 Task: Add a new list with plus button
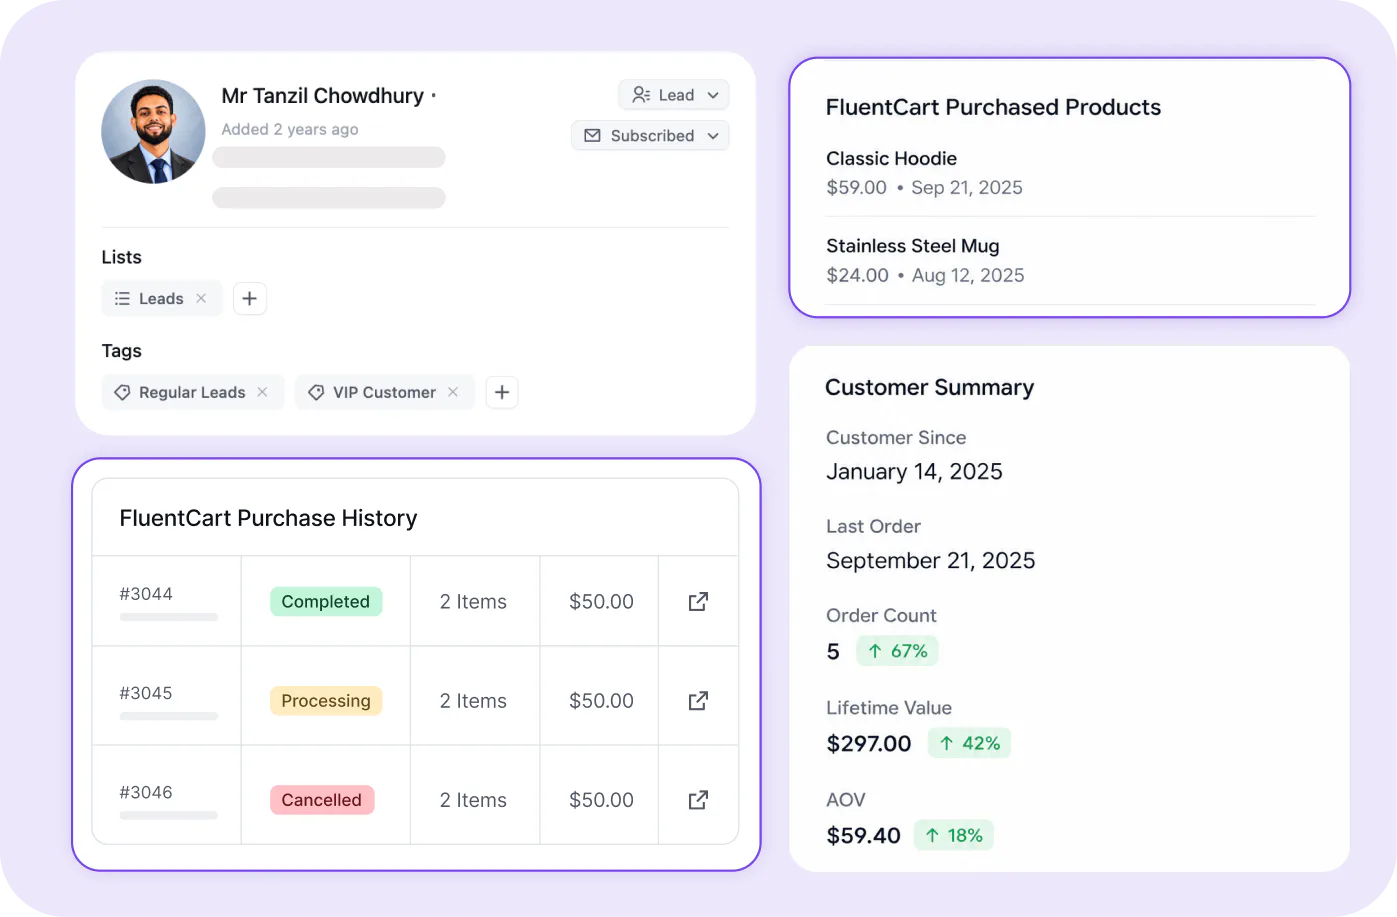pyautogui.click(x=250, y=298)
